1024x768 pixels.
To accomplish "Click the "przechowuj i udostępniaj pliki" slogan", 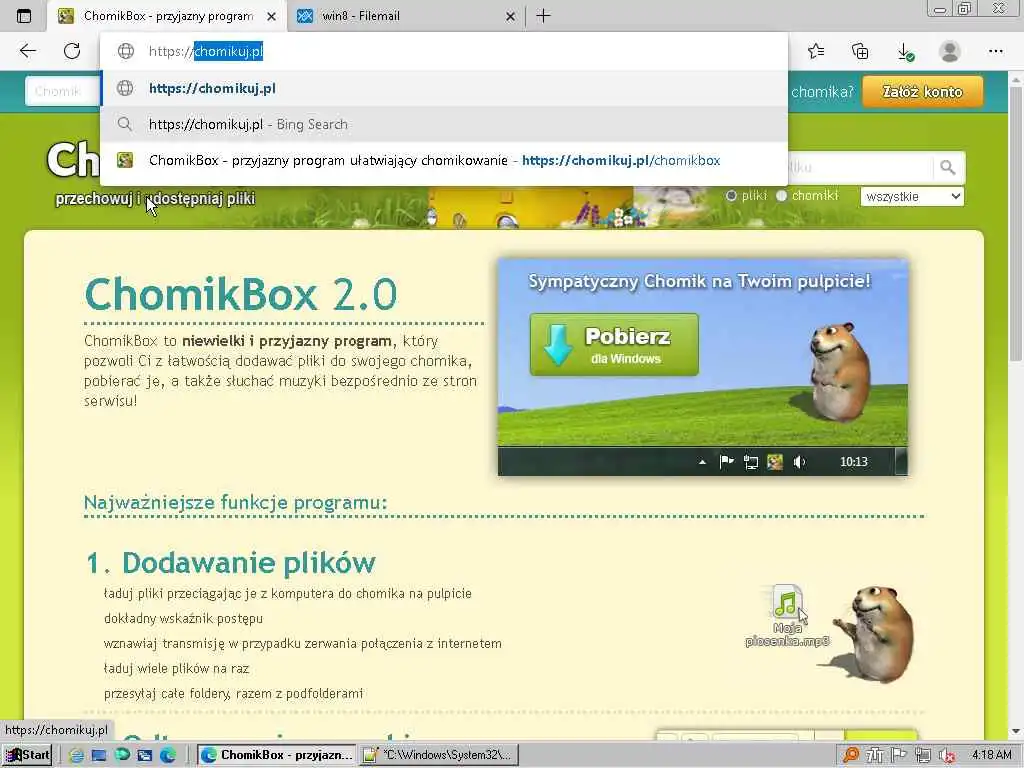I will [x=155, y=199].
